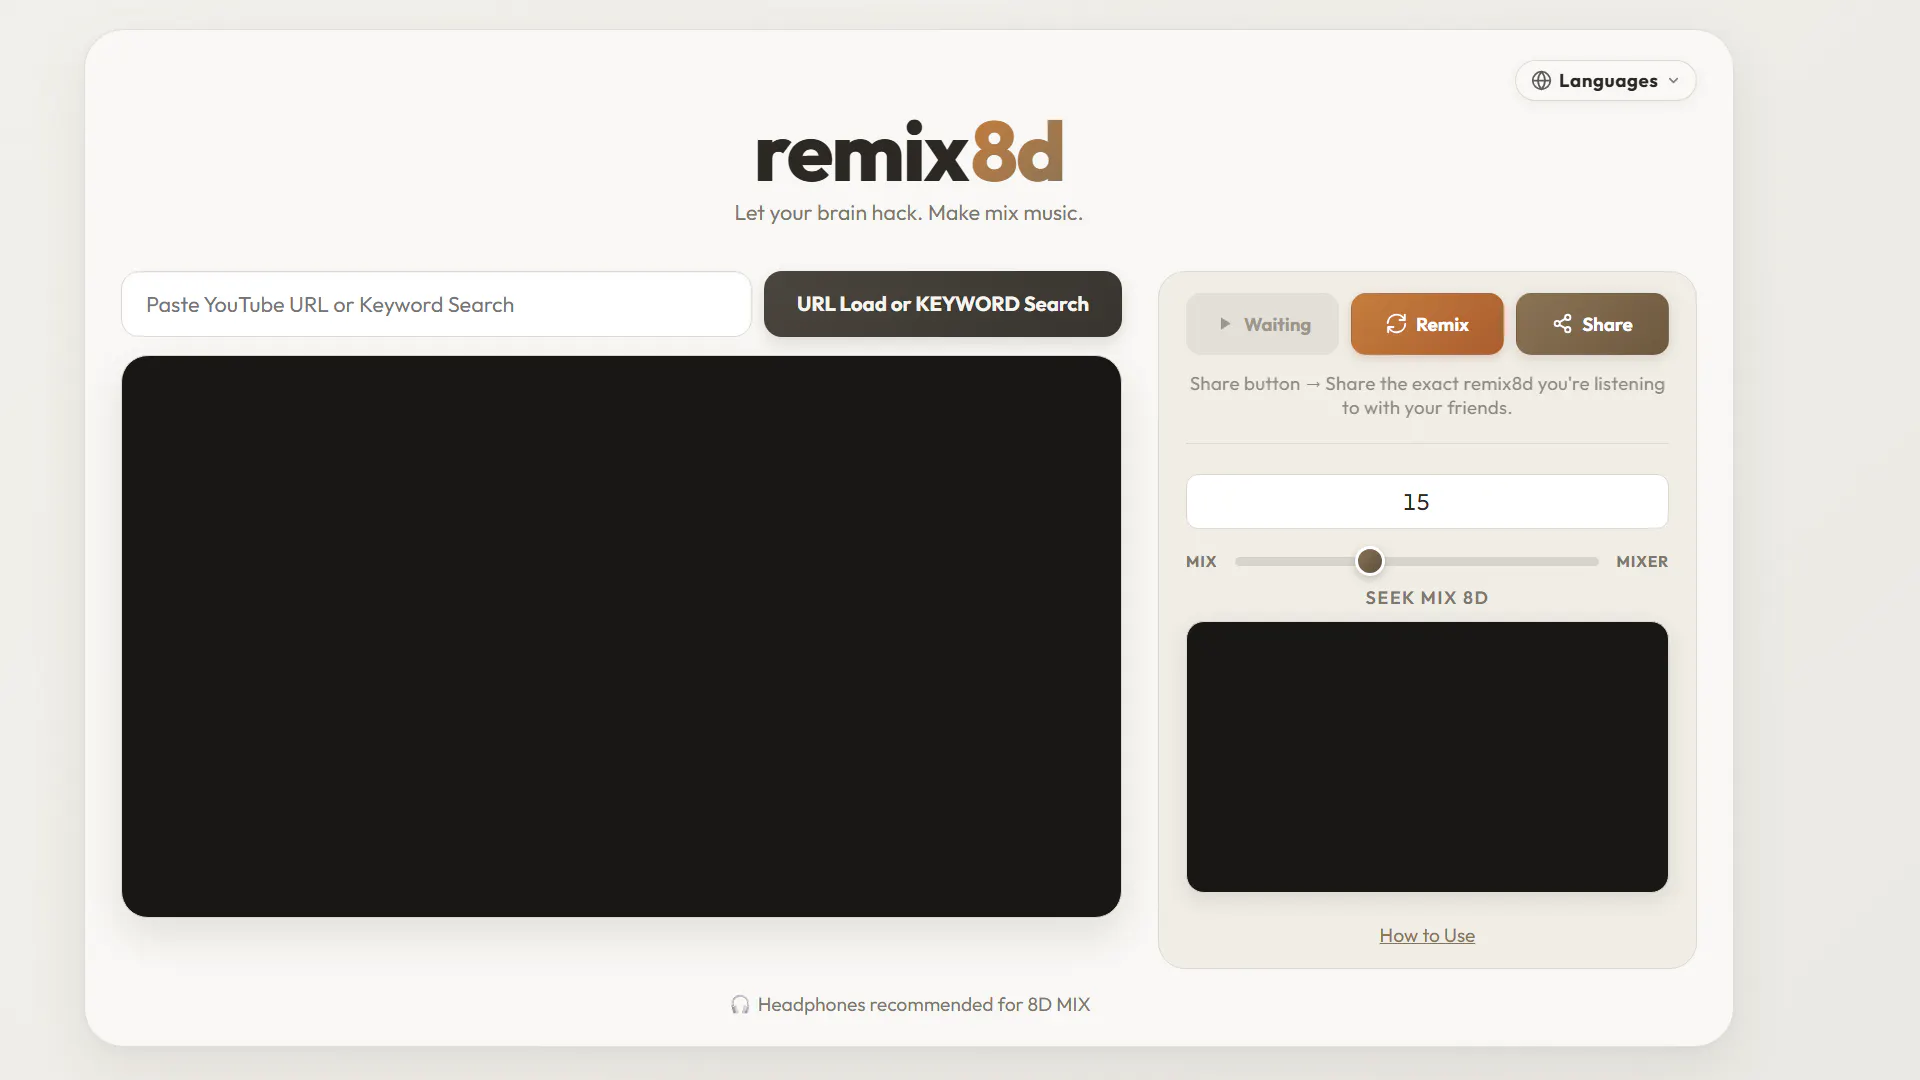Click the 'Share button → Share the exact' description
1920x1080 pixels.
pyautogui.click(x=1427, y=396)
